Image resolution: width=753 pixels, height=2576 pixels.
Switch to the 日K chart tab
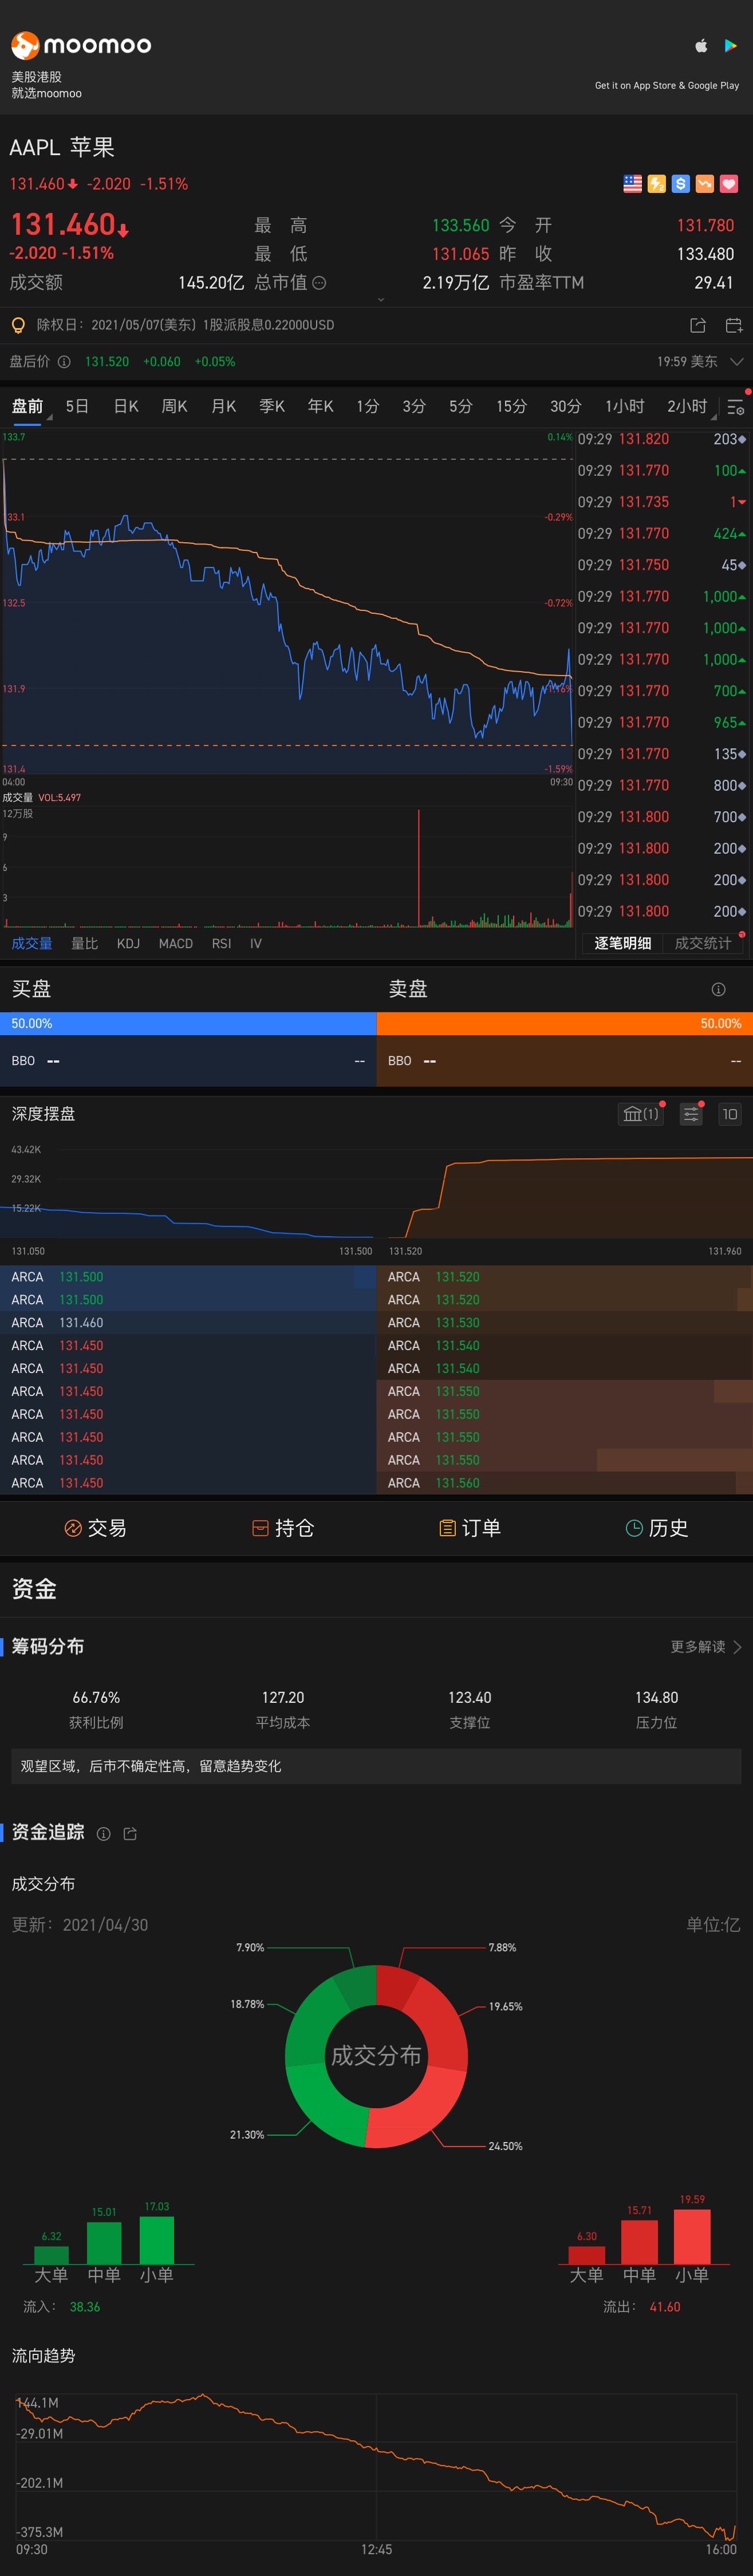tap(126, 406)
